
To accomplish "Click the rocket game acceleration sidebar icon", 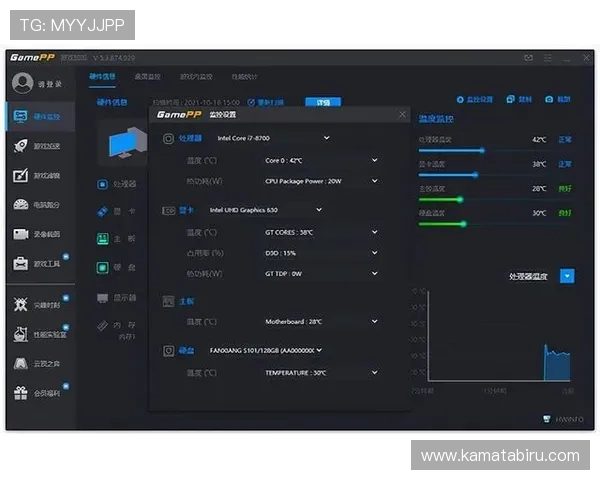I will pyautogui.click(x=21, y=146).
